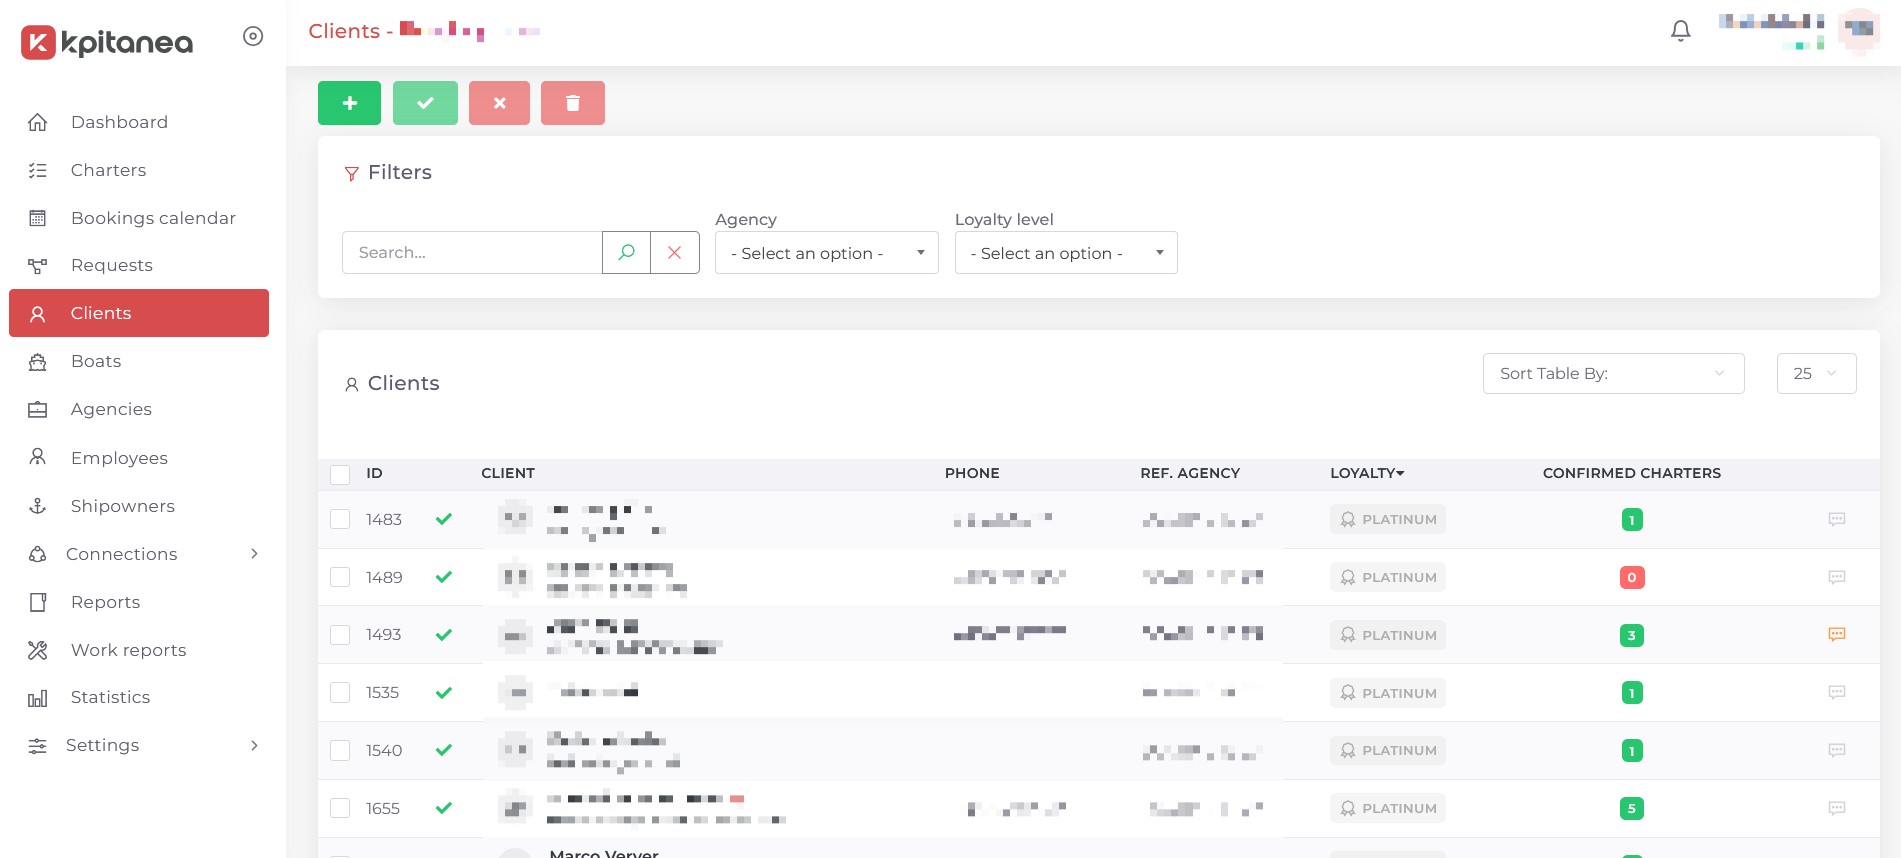This screenshot has width=1901, height=858.
Task: Open comments icon for client 1535
Action: coord(1837,692)
